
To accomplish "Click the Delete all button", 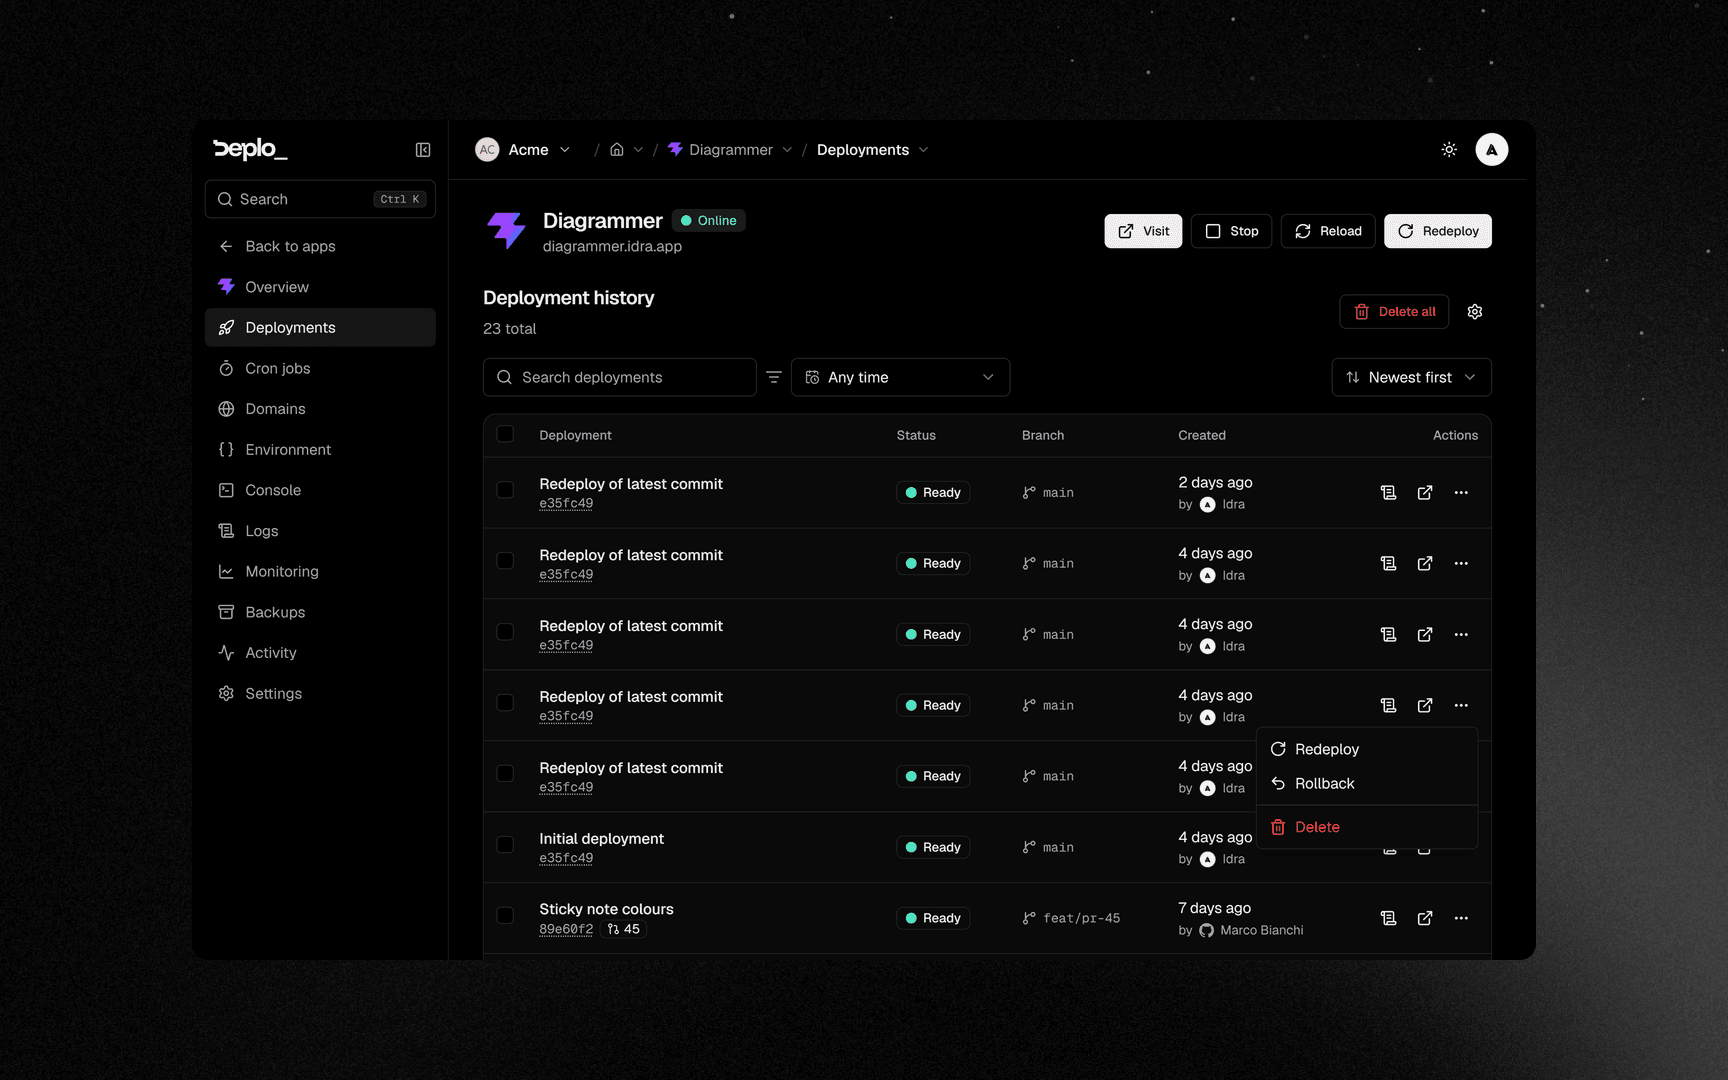I will coord(1394,312).
